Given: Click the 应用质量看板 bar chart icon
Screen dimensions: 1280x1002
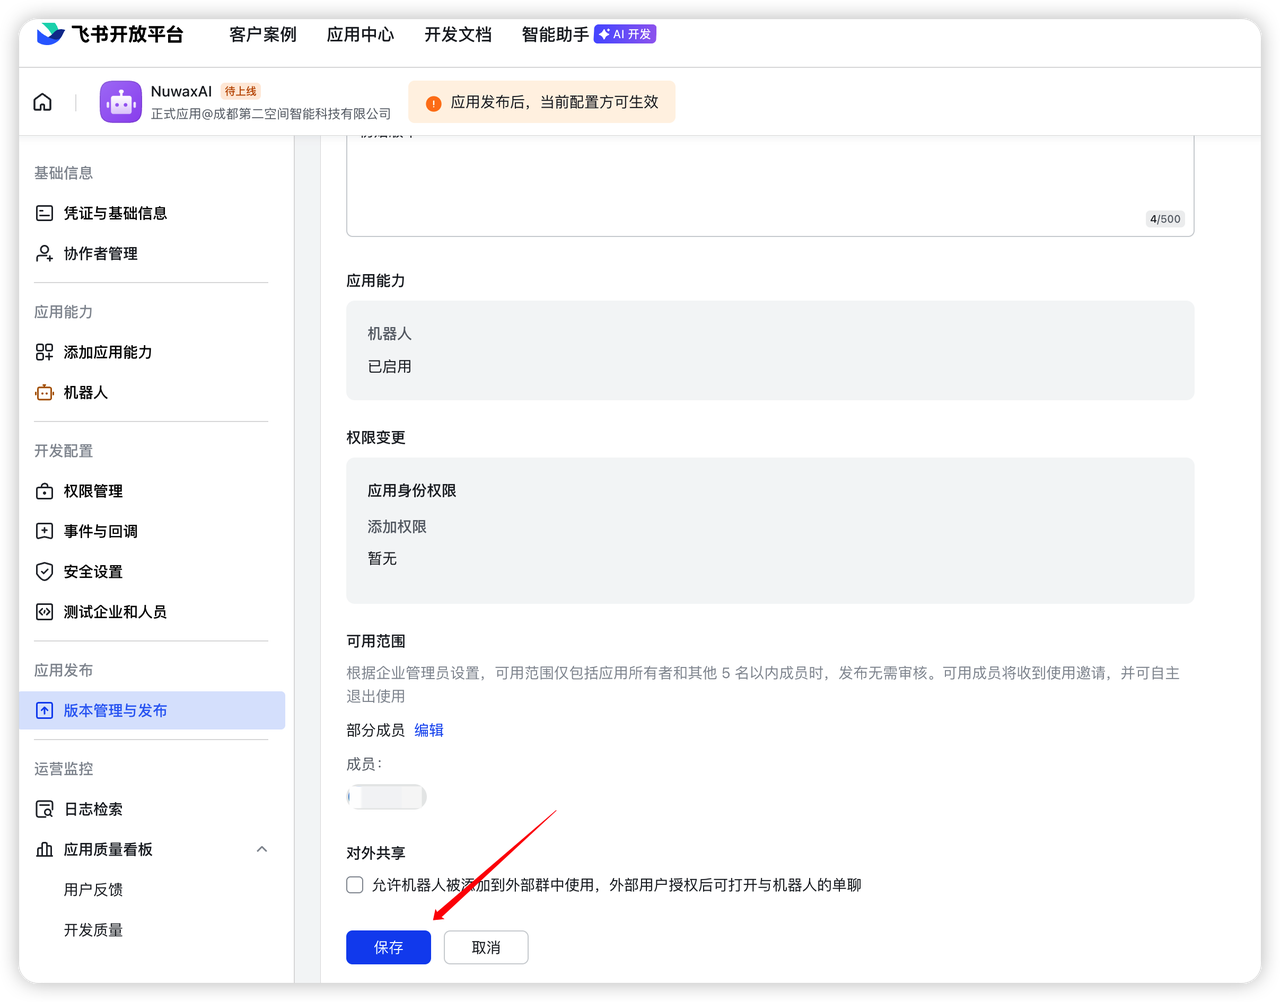Looking at the screenshot, I should click(45, 849).
